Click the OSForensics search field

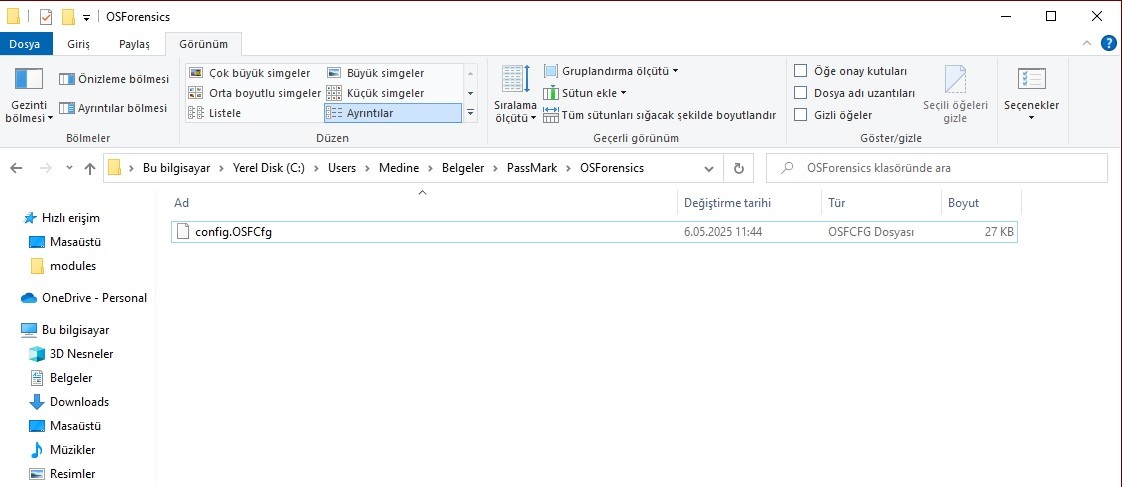tap(936, 169)
